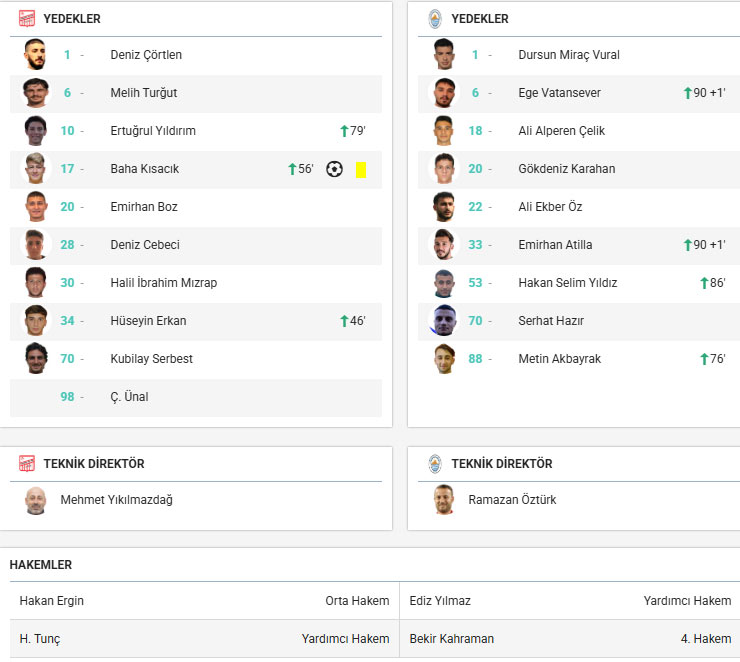Click coach Mehmet Yıkılmazdağ's photo
This screenshot has width=740, height=662.
tap(36, 500)
